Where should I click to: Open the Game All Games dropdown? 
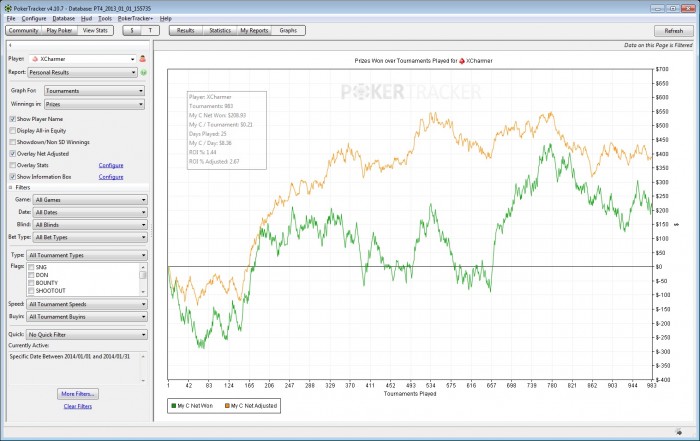[x=90, y=200]
